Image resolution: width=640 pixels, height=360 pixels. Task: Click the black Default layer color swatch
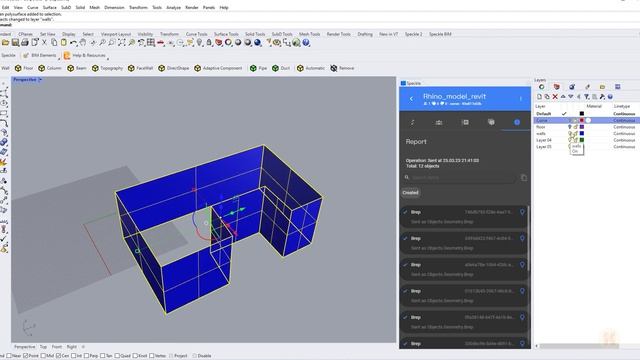coord(582,114)
